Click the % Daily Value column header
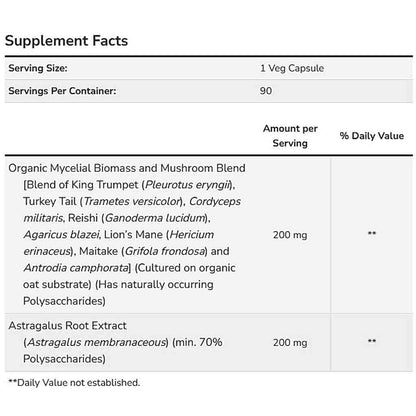Viewport: 416px width, 416px height. 372,136
